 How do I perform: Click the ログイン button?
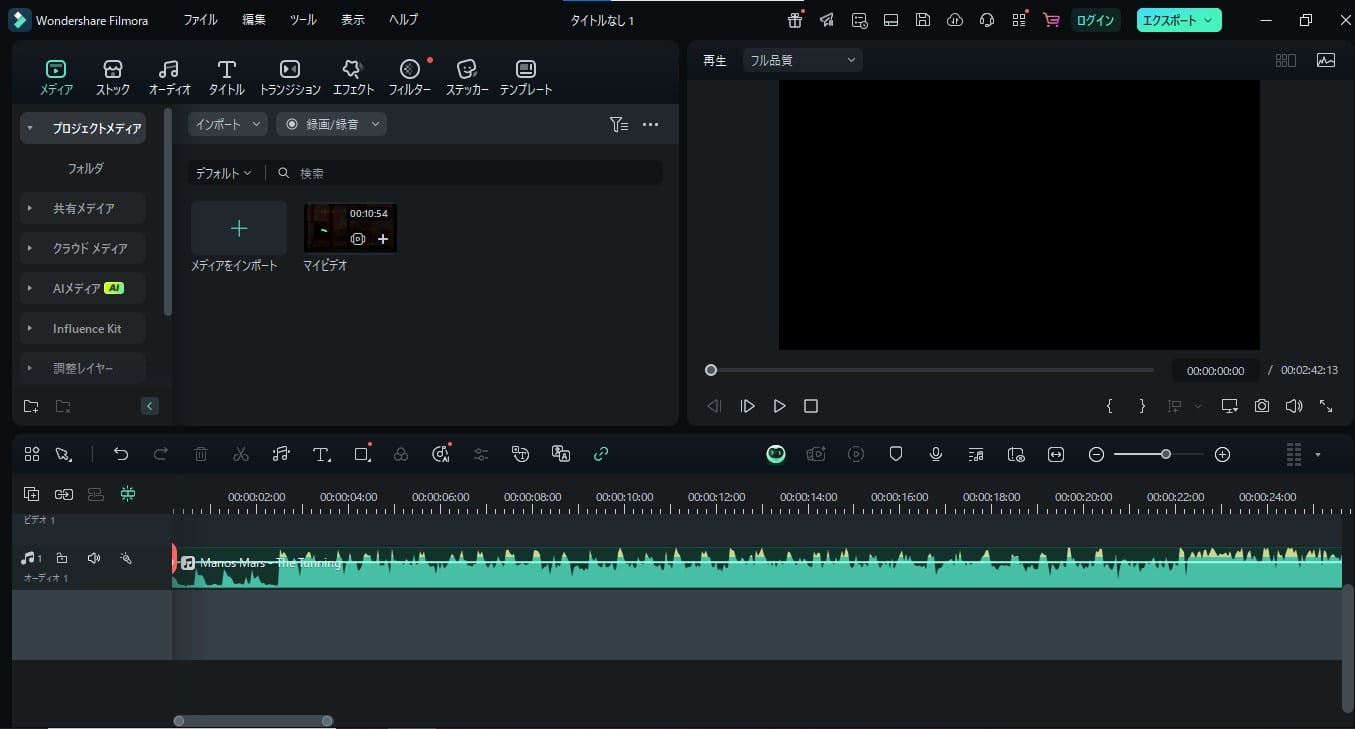(x=1095, y=20)
